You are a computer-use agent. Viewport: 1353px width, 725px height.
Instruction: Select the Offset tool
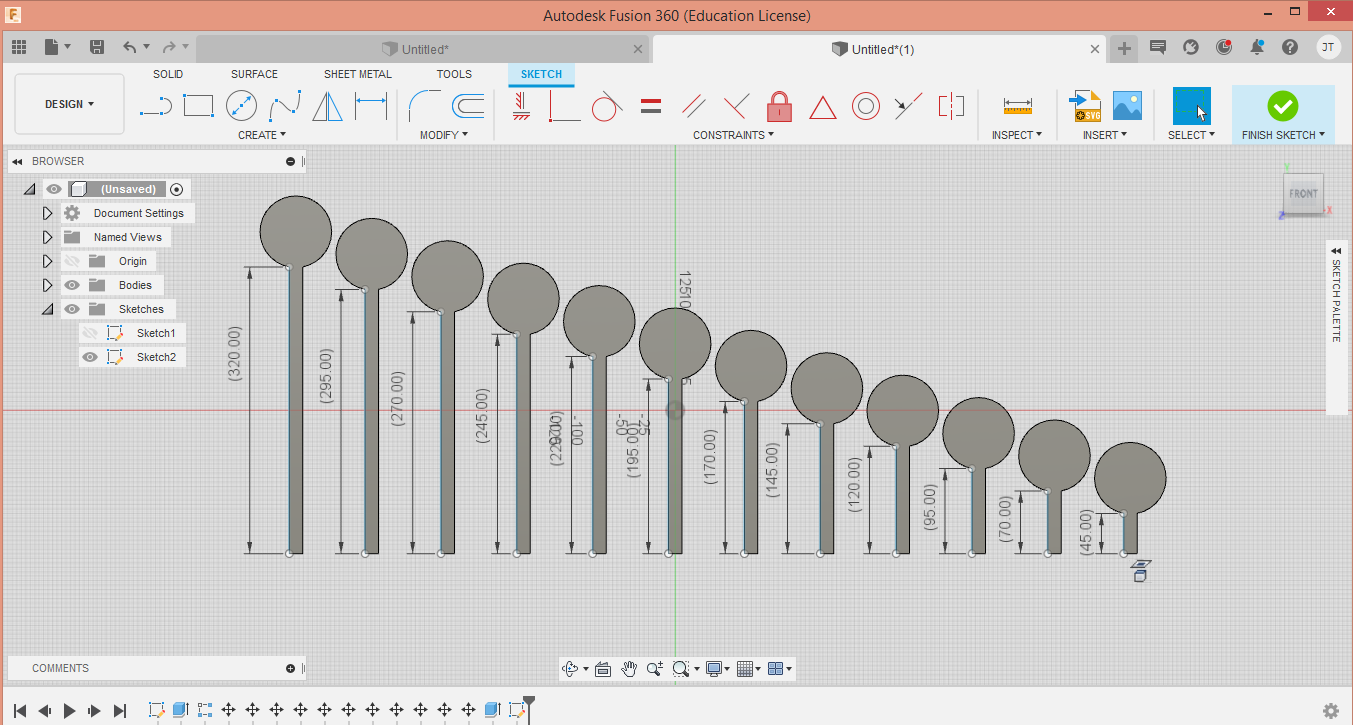click(468, 105)
